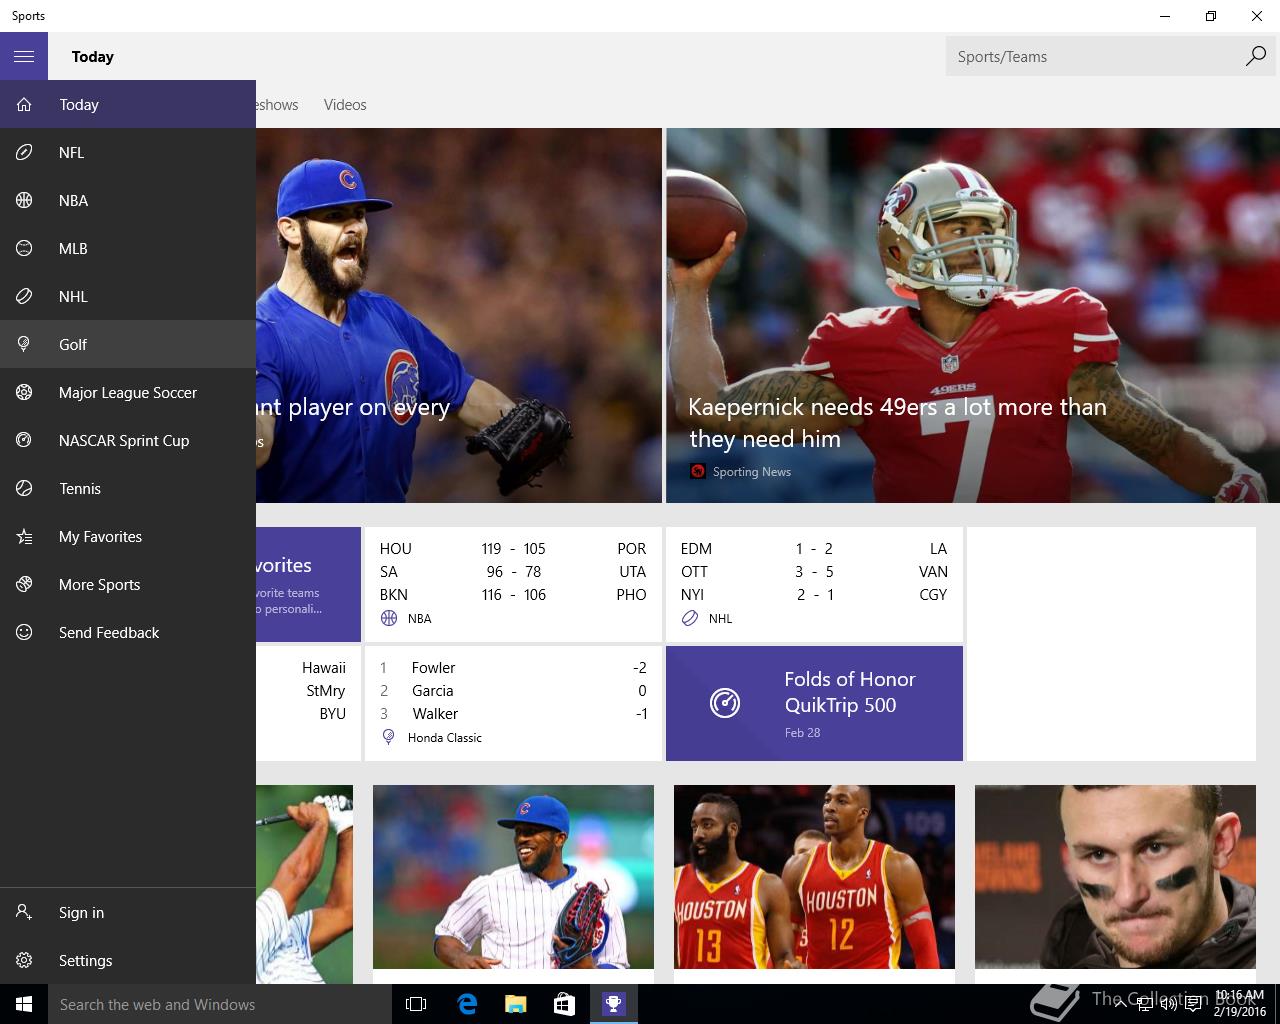Viewport: 1280px width, 1024px height.
Task: Click the Today home icon
Action: pyautogui.click(x=24, y=104)
